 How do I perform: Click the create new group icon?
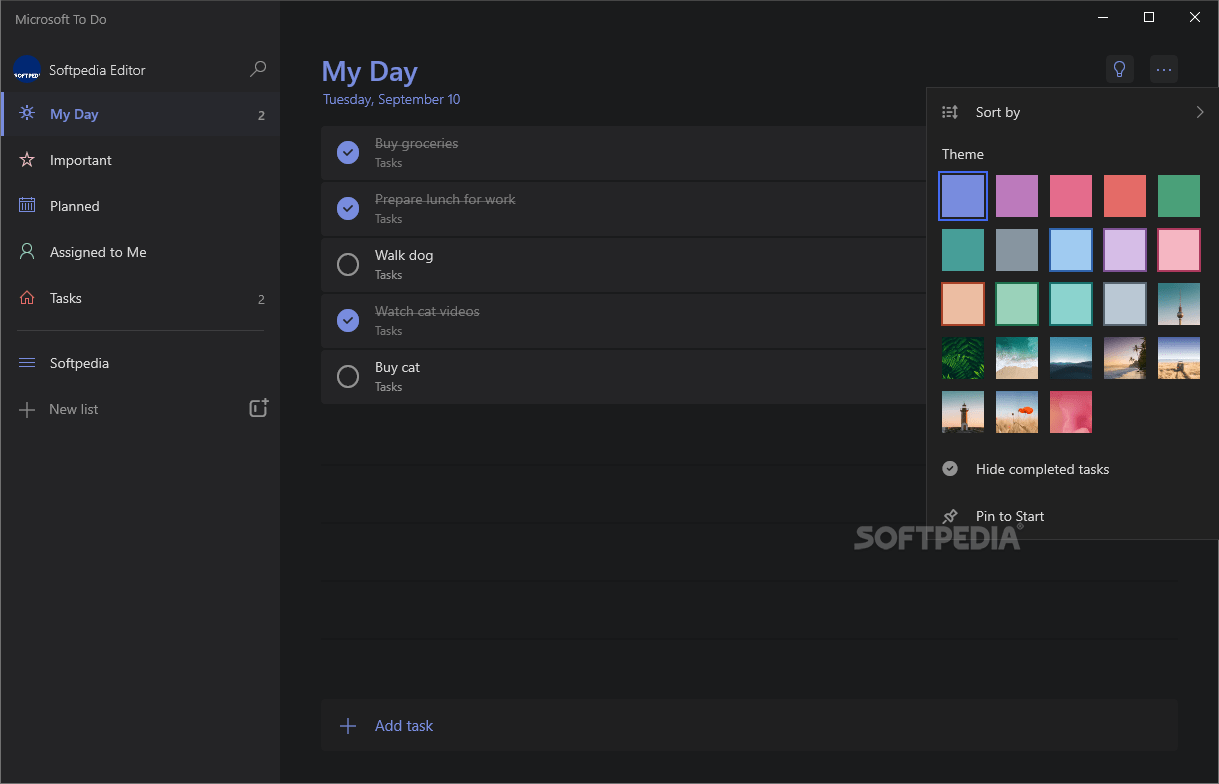259,408
